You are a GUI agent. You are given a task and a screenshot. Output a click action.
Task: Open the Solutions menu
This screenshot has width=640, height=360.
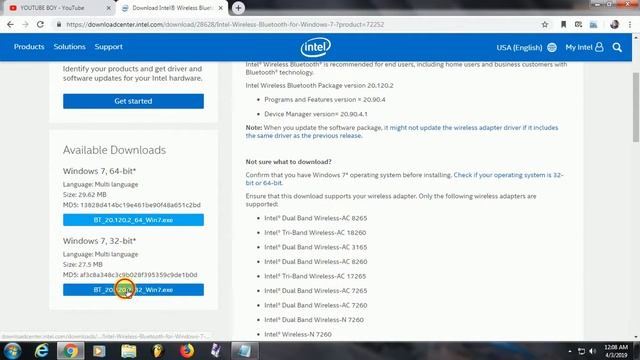[x=69, y=47]
